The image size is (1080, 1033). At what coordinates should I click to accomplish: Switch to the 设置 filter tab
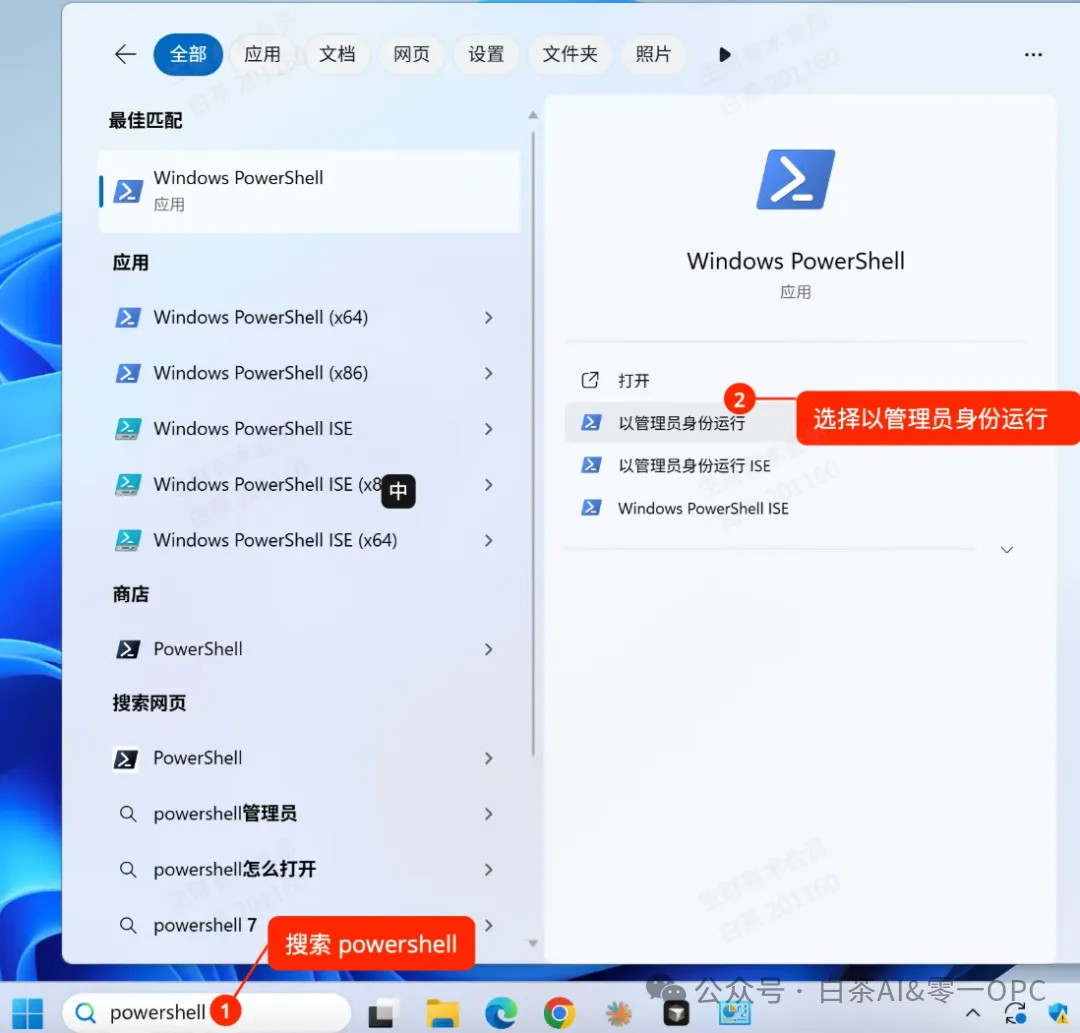(x=486, y=54)
